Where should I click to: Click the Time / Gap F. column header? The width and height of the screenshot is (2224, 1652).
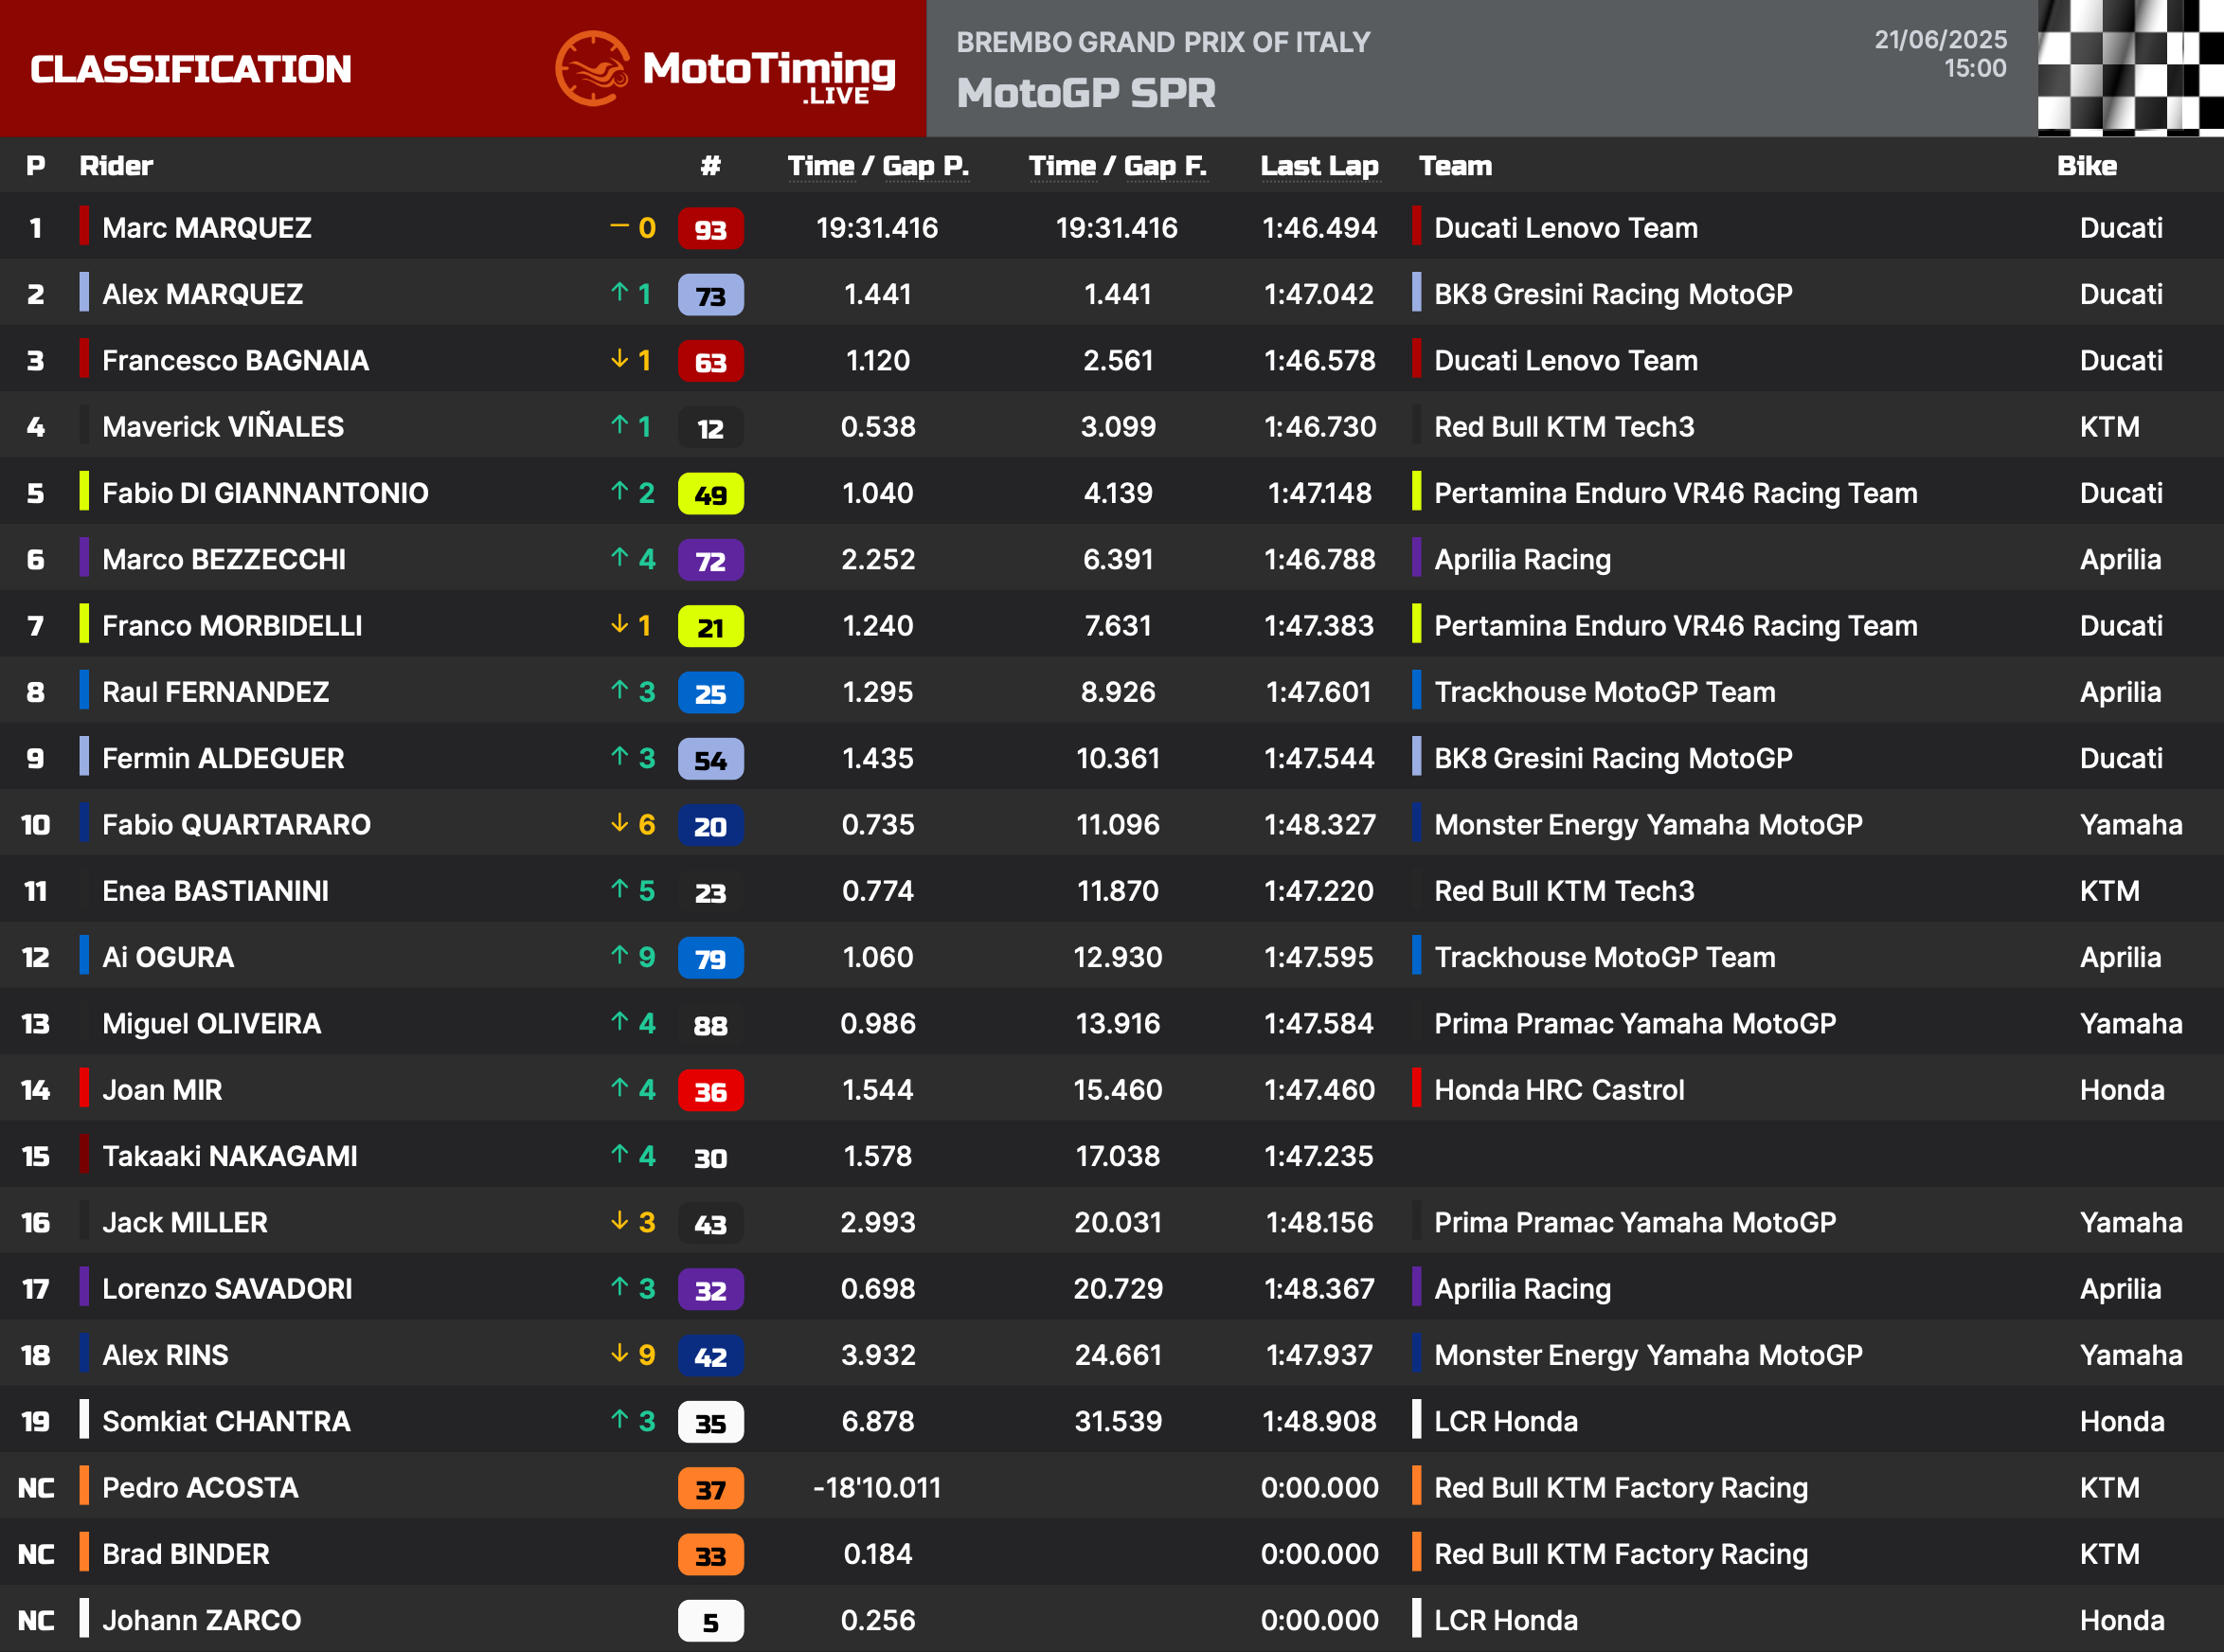(1117, 166)
